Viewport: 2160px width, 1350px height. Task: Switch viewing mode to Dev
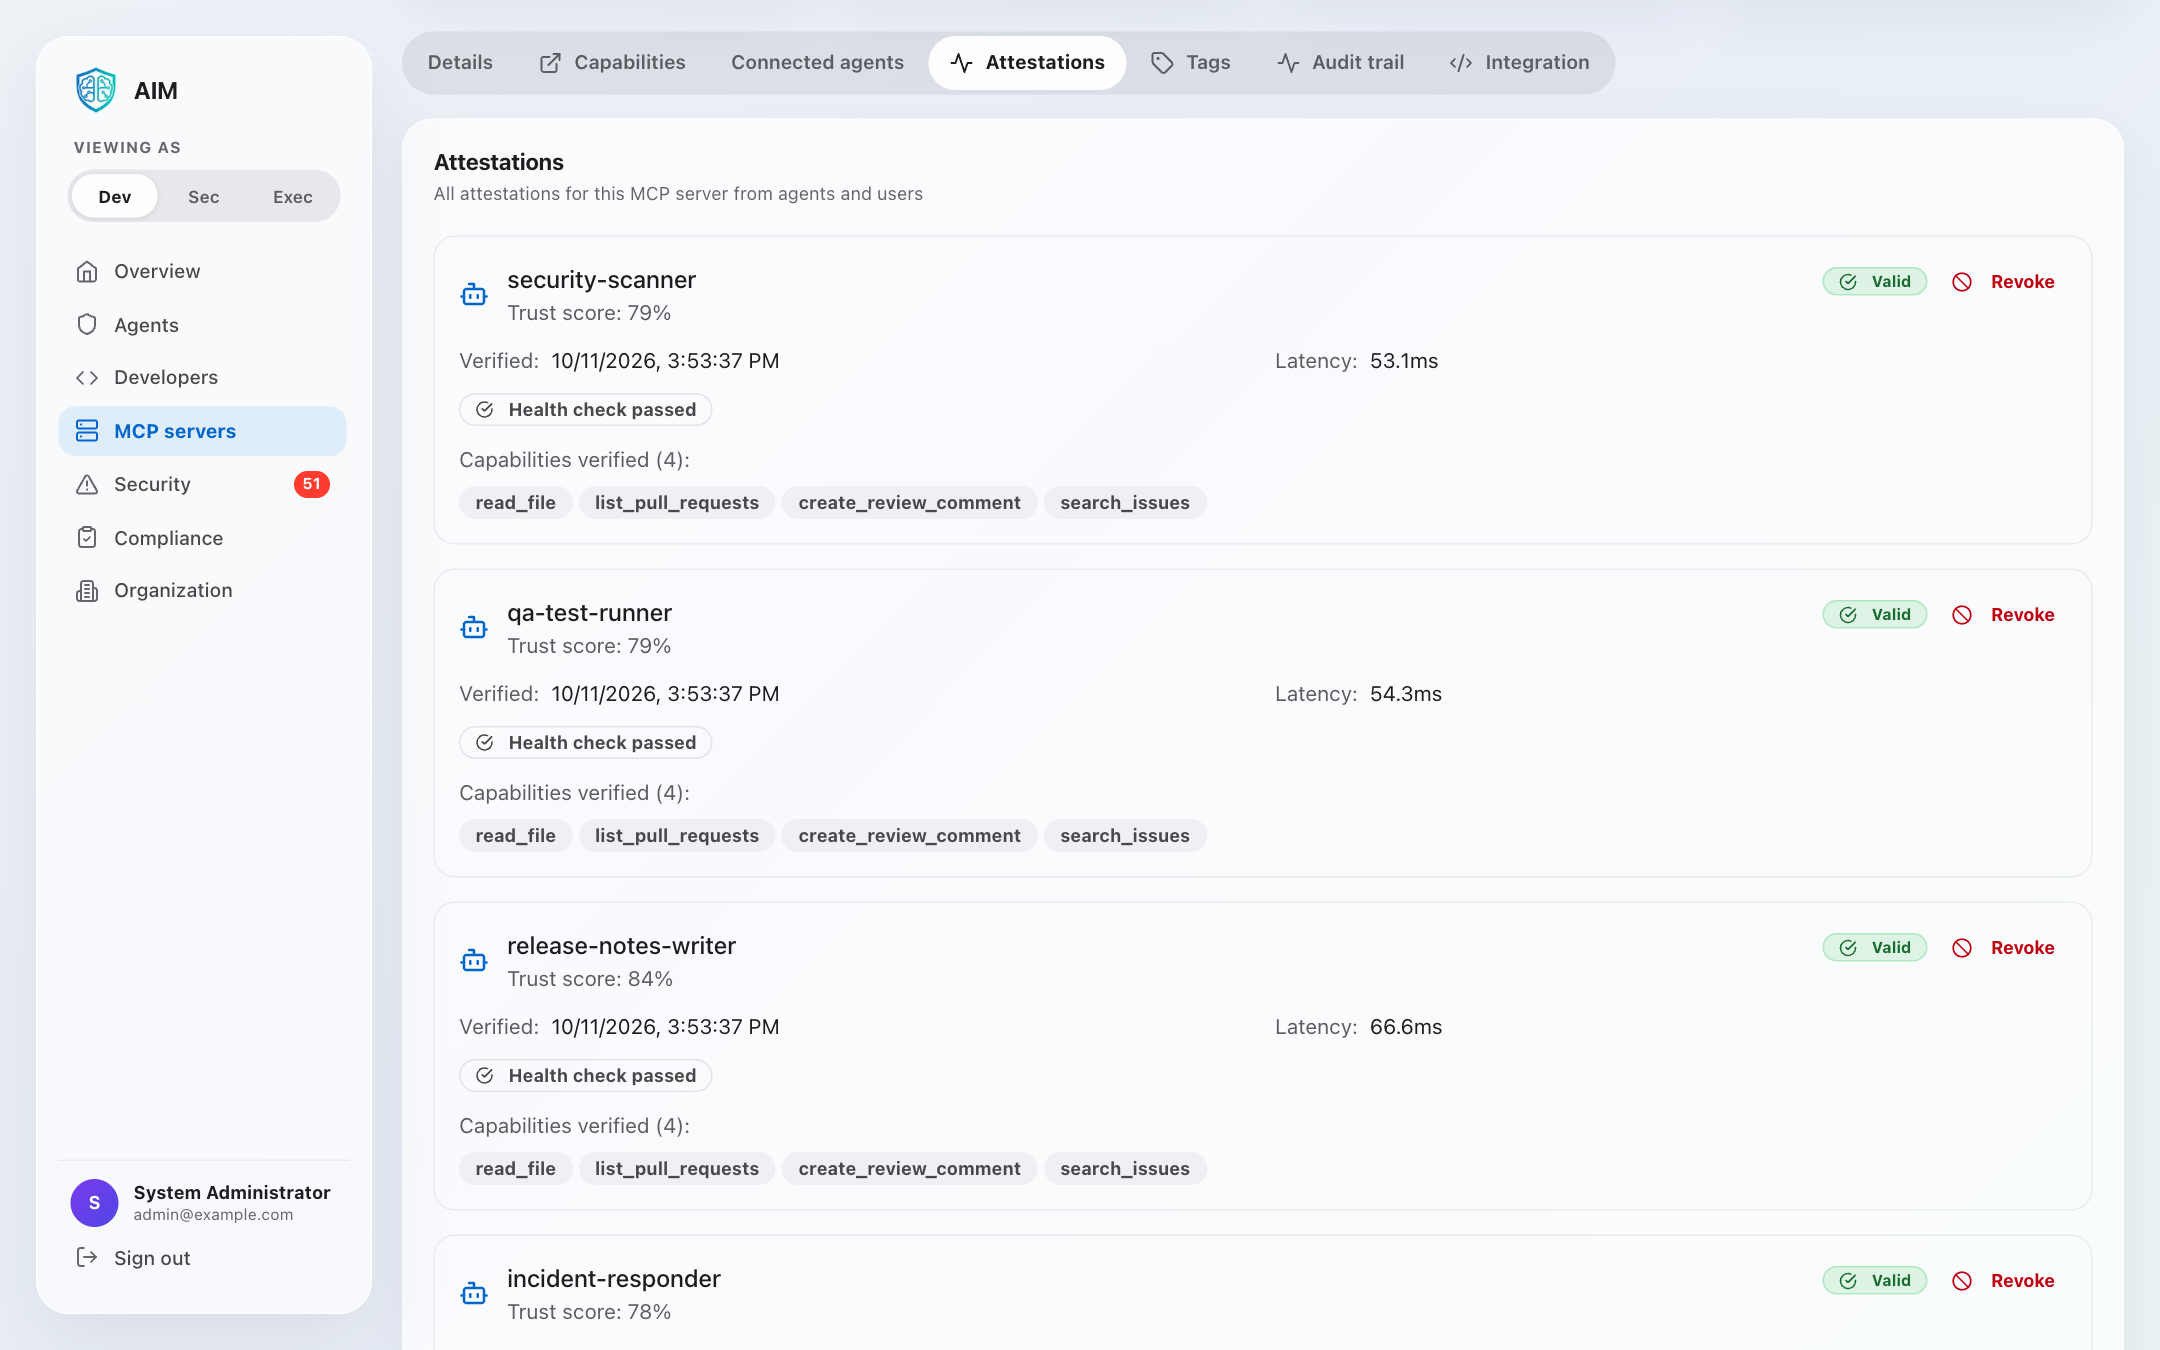(114, 196)
